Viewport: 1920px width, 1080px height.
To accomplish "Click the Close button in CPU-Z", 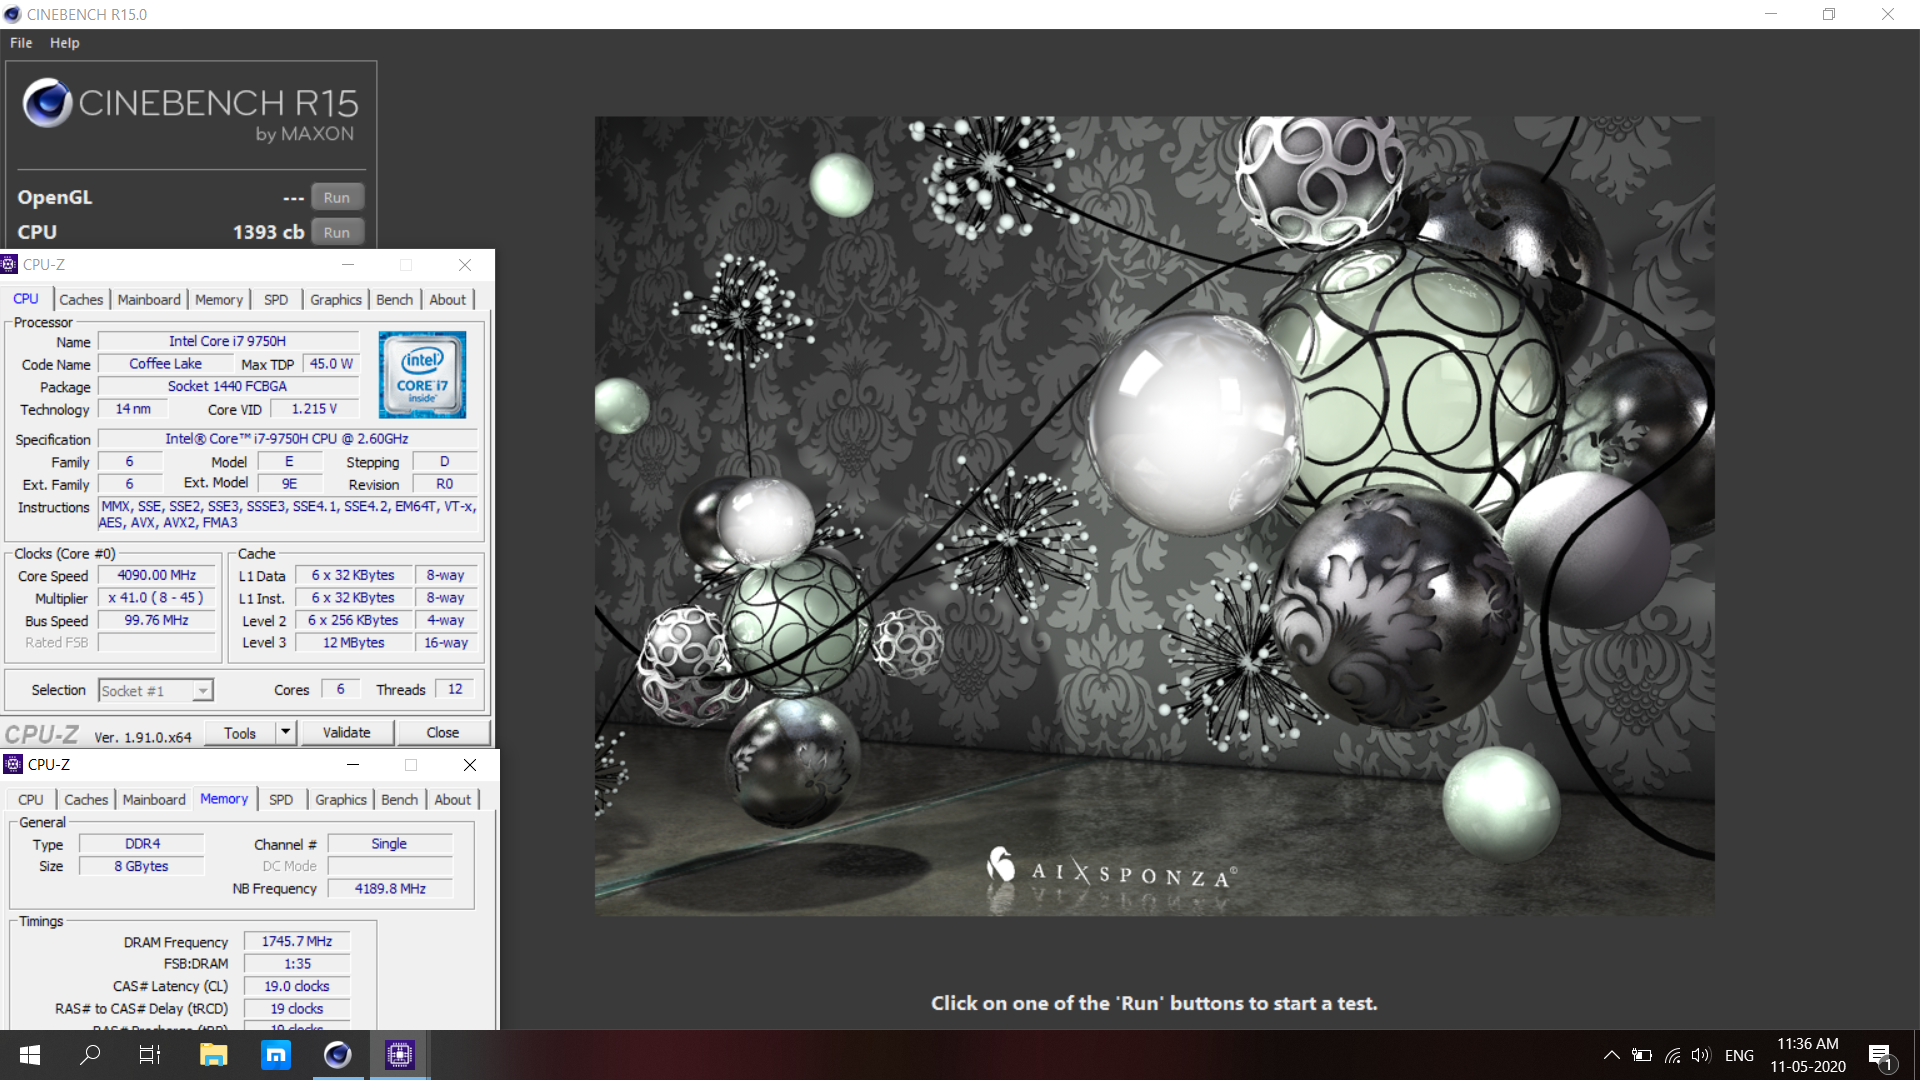I will (x=443, y=733).
